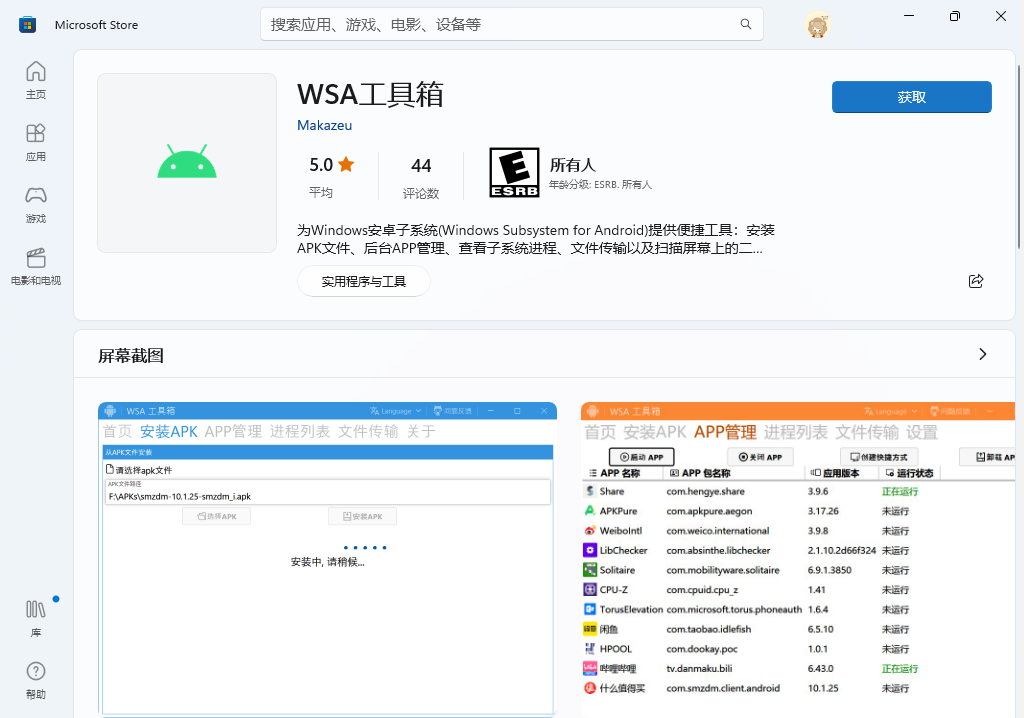Click the 获取 button to install WSA工具箱
1024x718 pixels.
pos(910,97)
